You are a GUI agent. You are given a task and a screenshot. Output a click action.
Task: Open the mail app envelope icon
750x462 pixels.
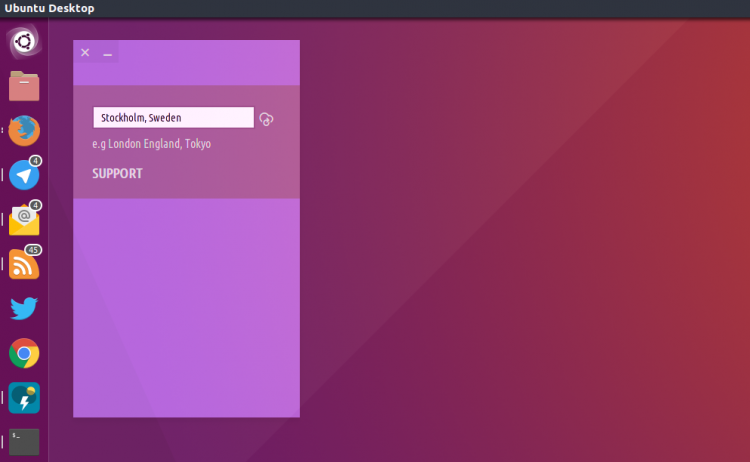click(24, 219)
